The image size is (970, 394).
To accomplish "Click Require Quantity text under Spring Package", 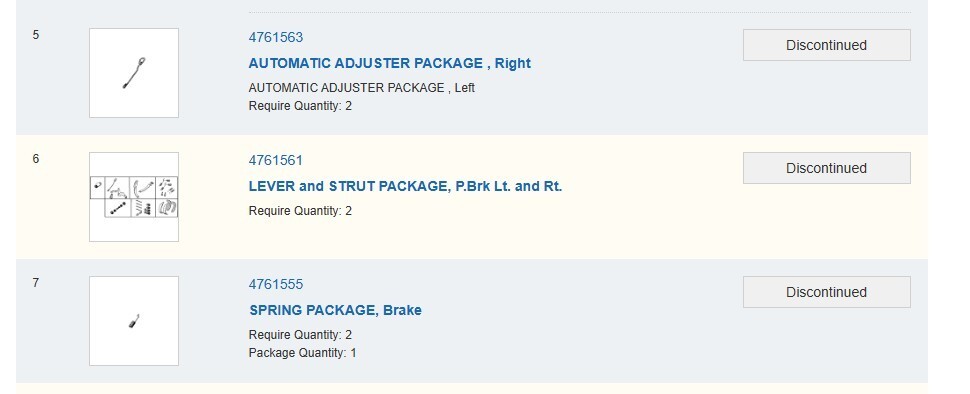I will point(300,335).
